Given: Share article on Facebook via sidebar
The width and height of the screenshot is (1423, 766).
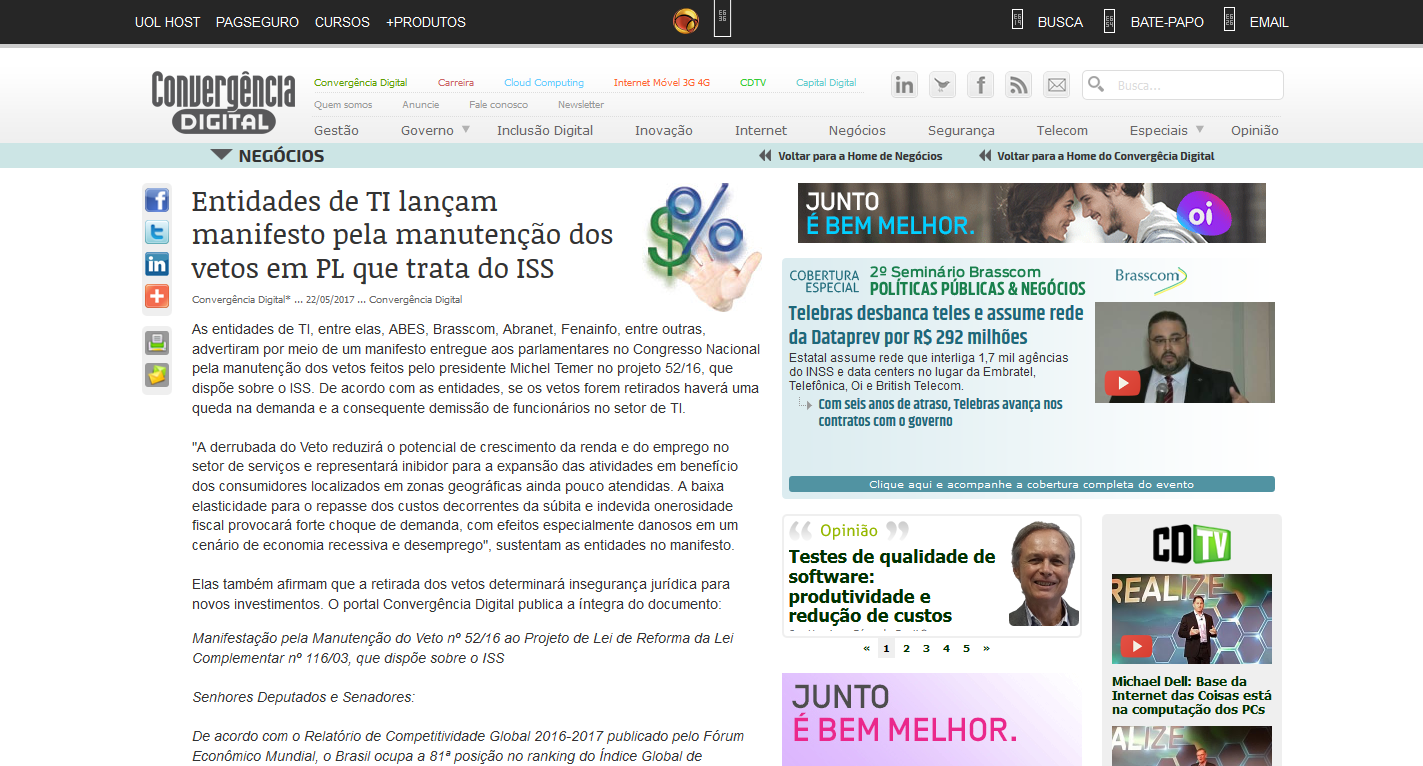Looking at the screenshot, I should 157,200.
